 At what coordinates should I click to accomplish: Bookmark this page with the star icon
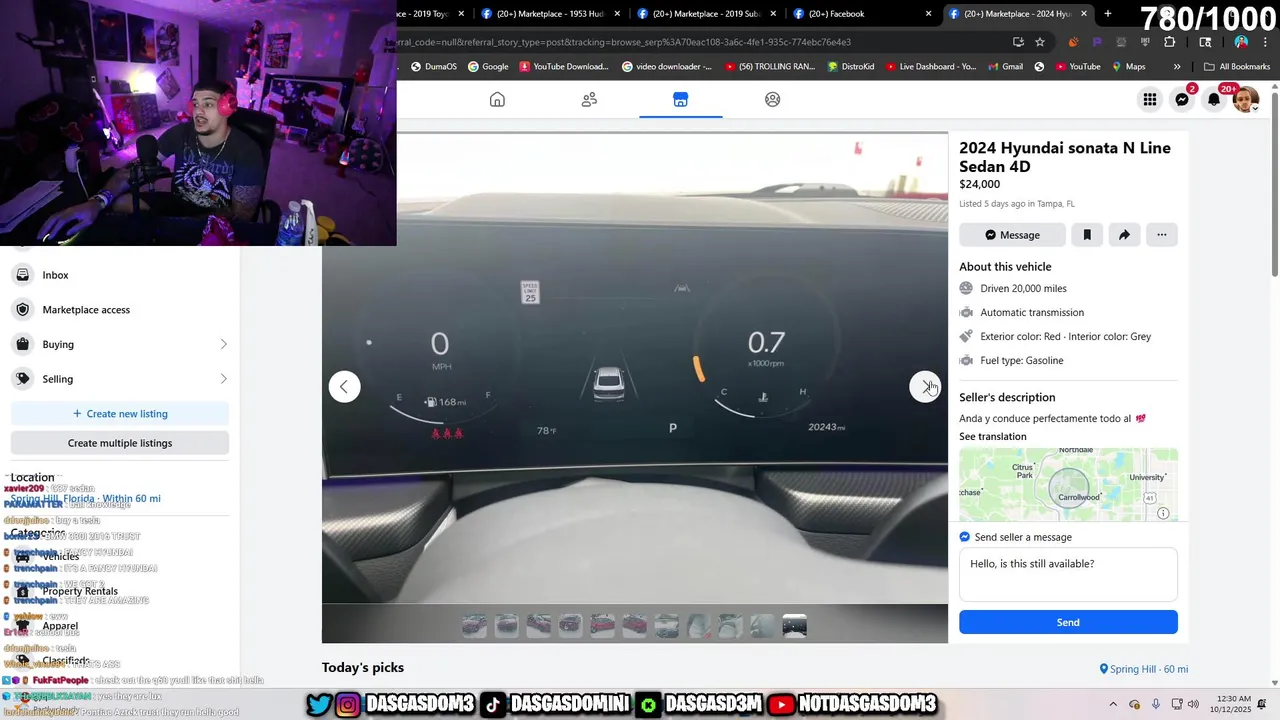pyautogui.click(x=1040, y=42)
